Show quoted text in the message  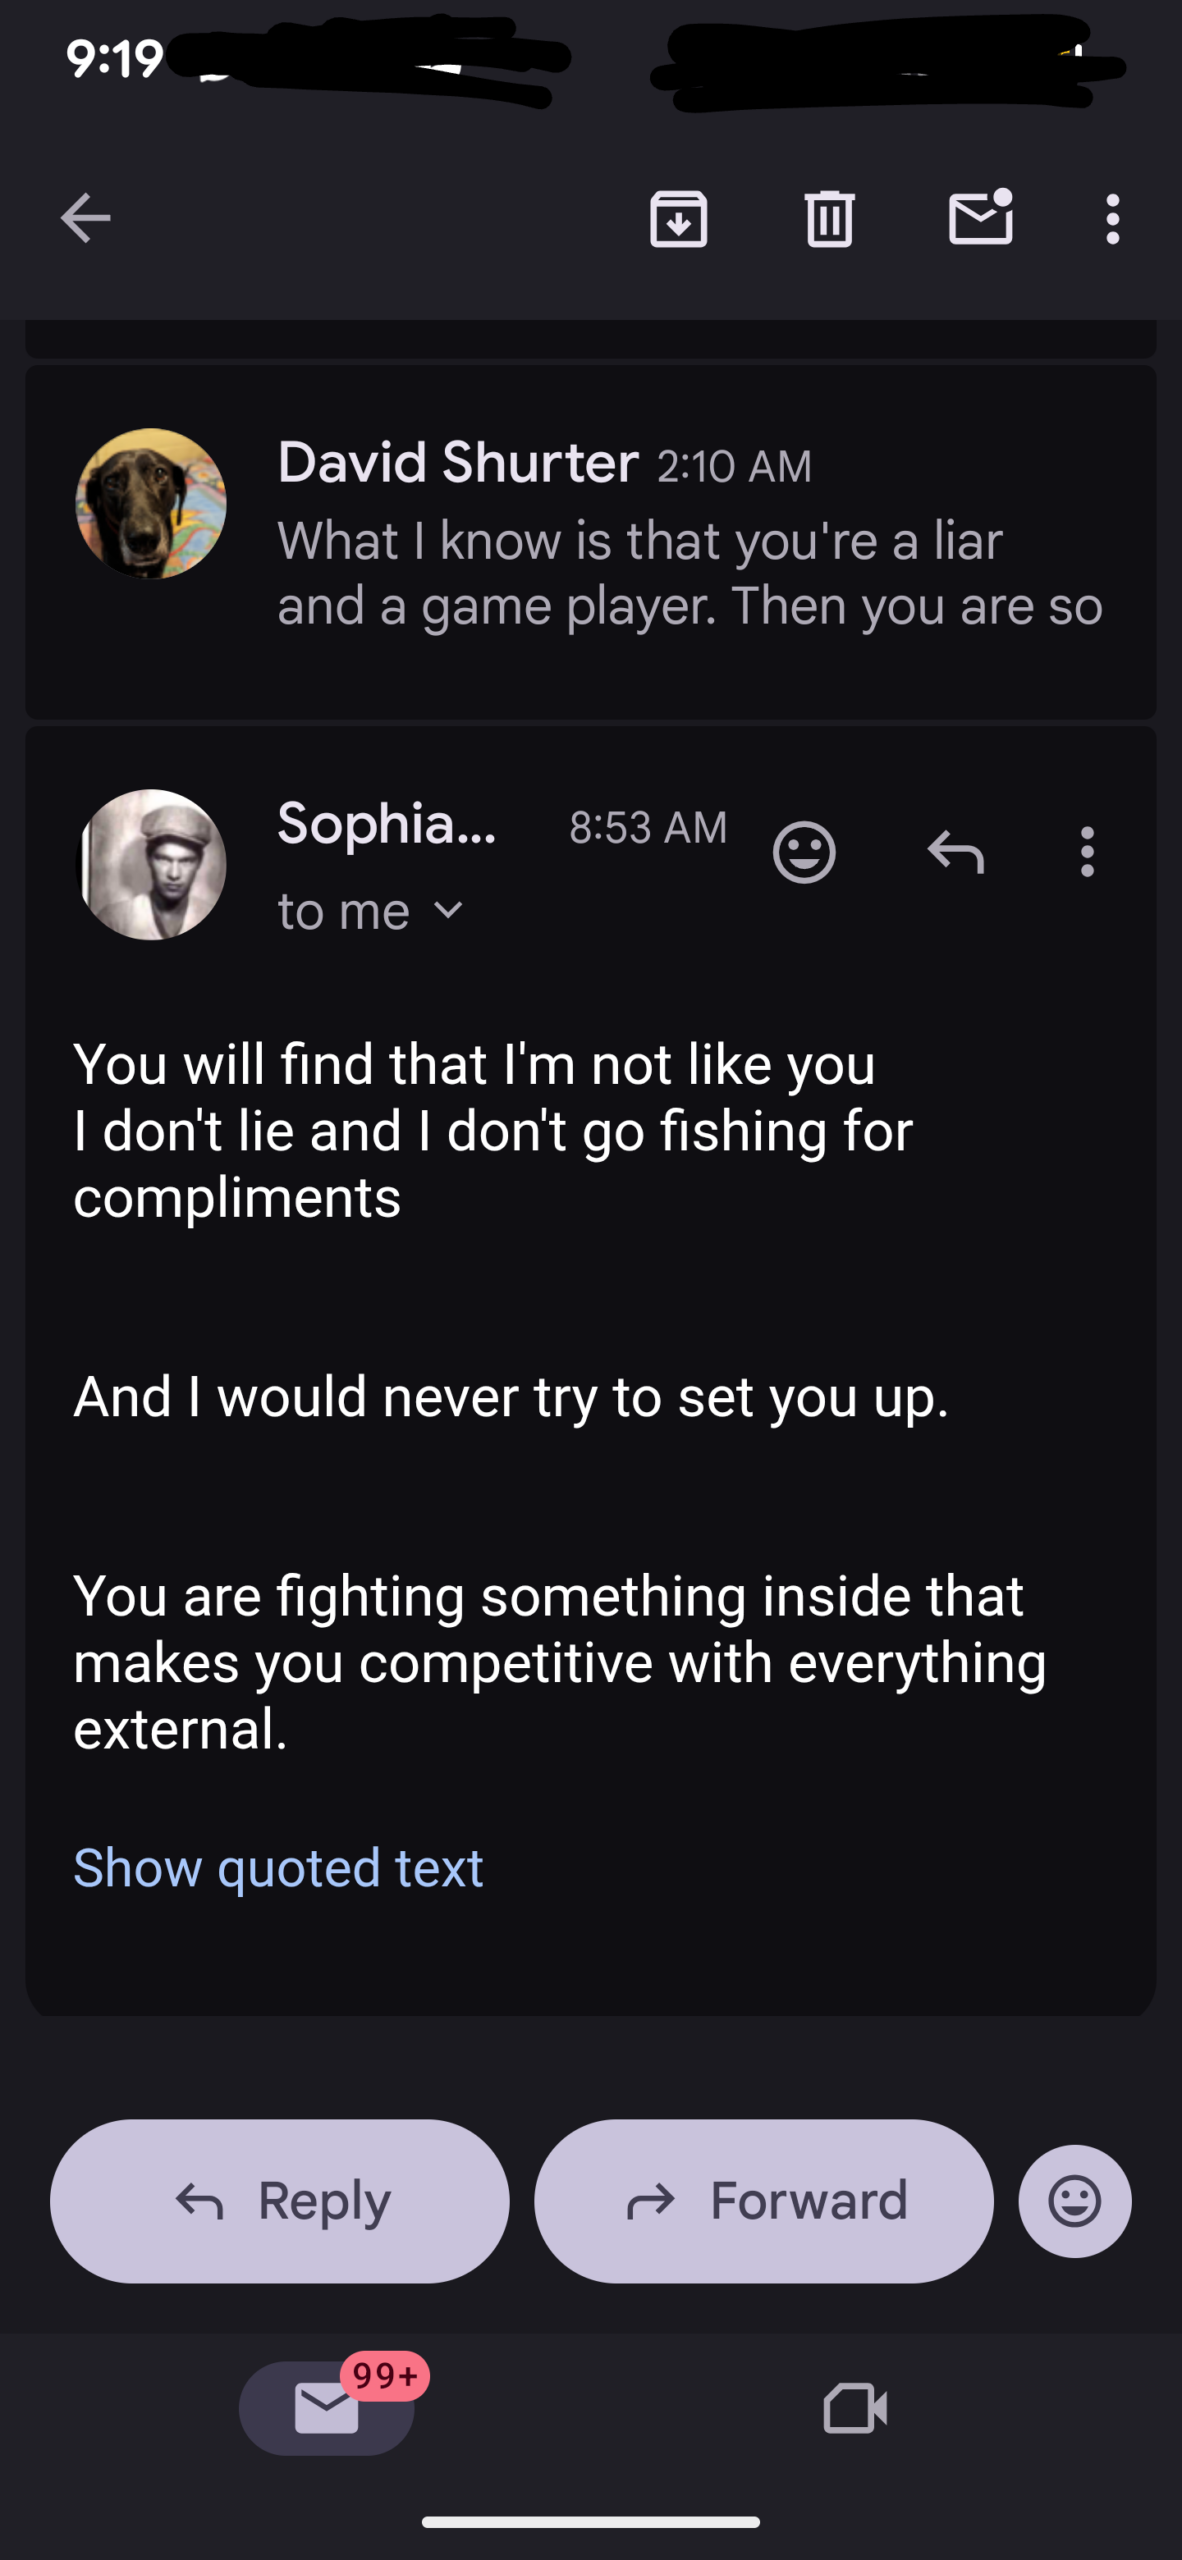278,1867
